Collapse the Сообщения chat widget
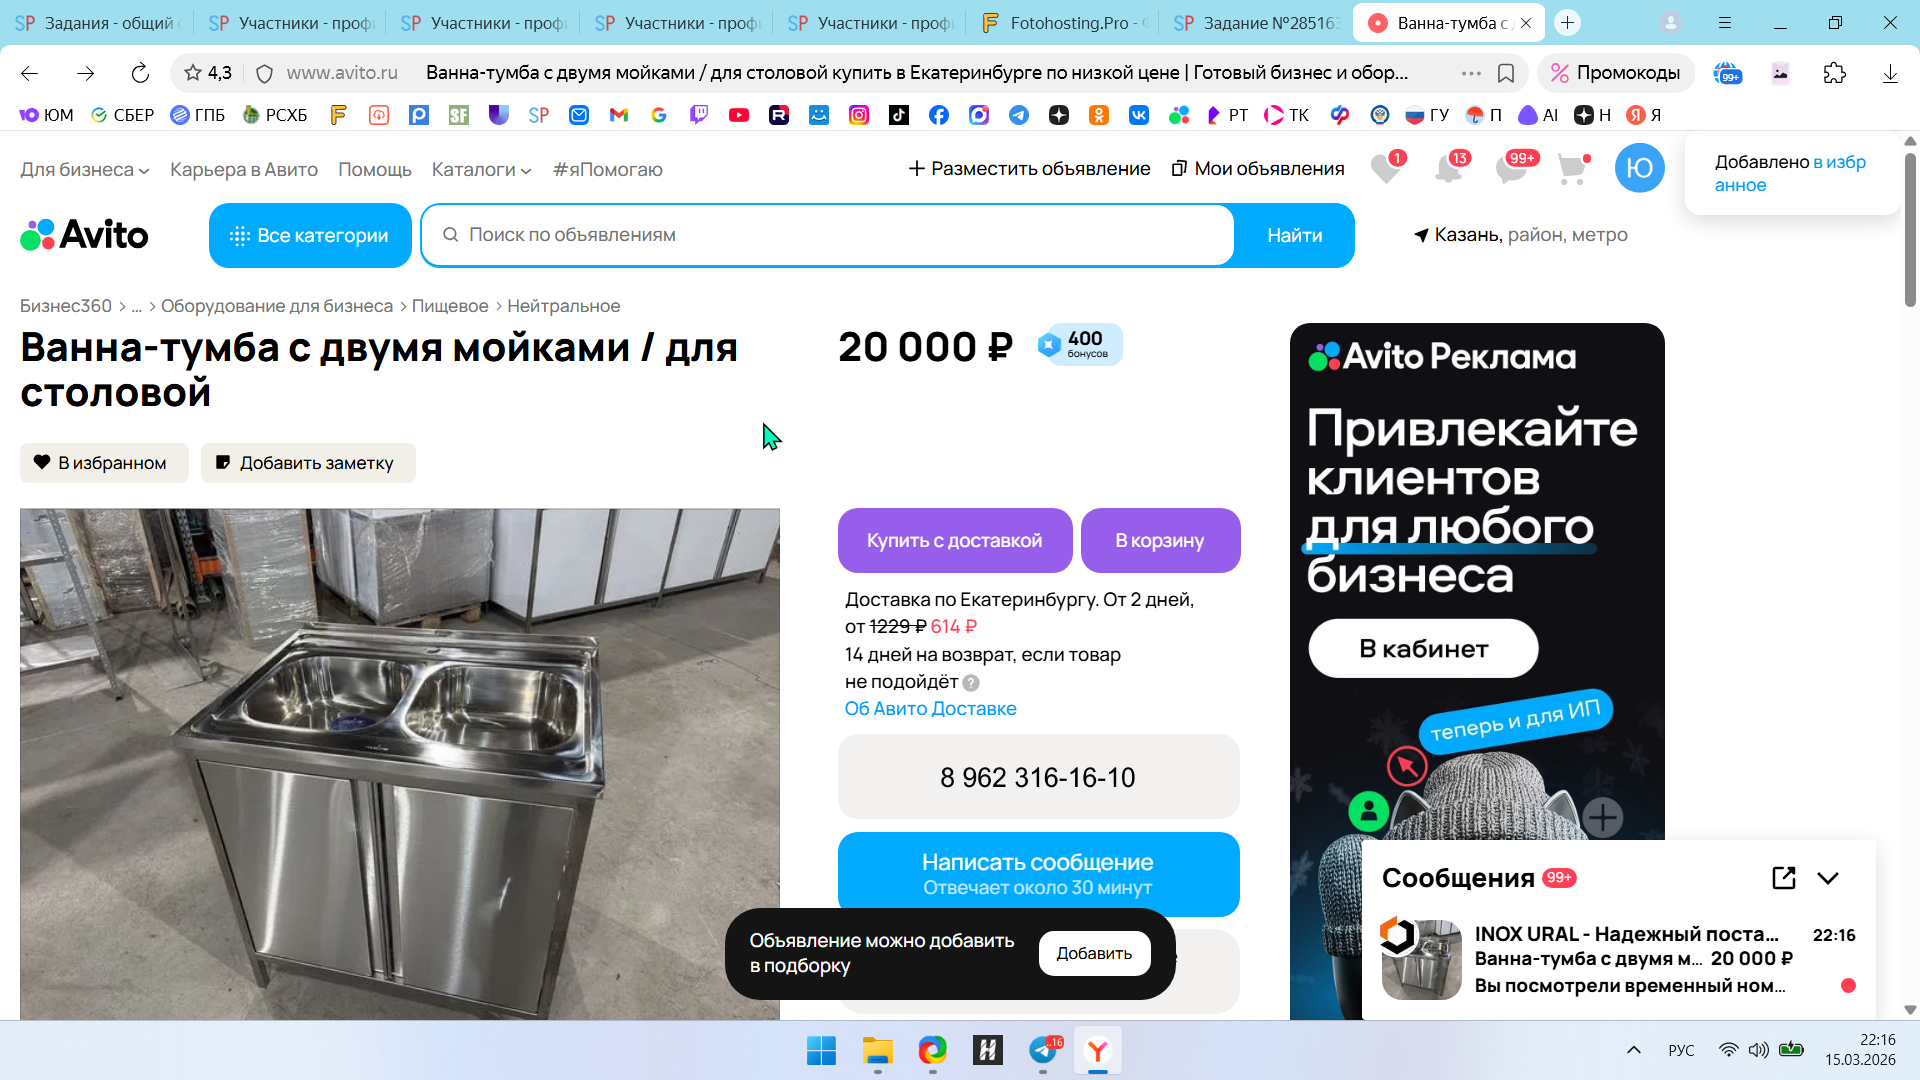1920x1080 pixels. (x=1828, y=878)
